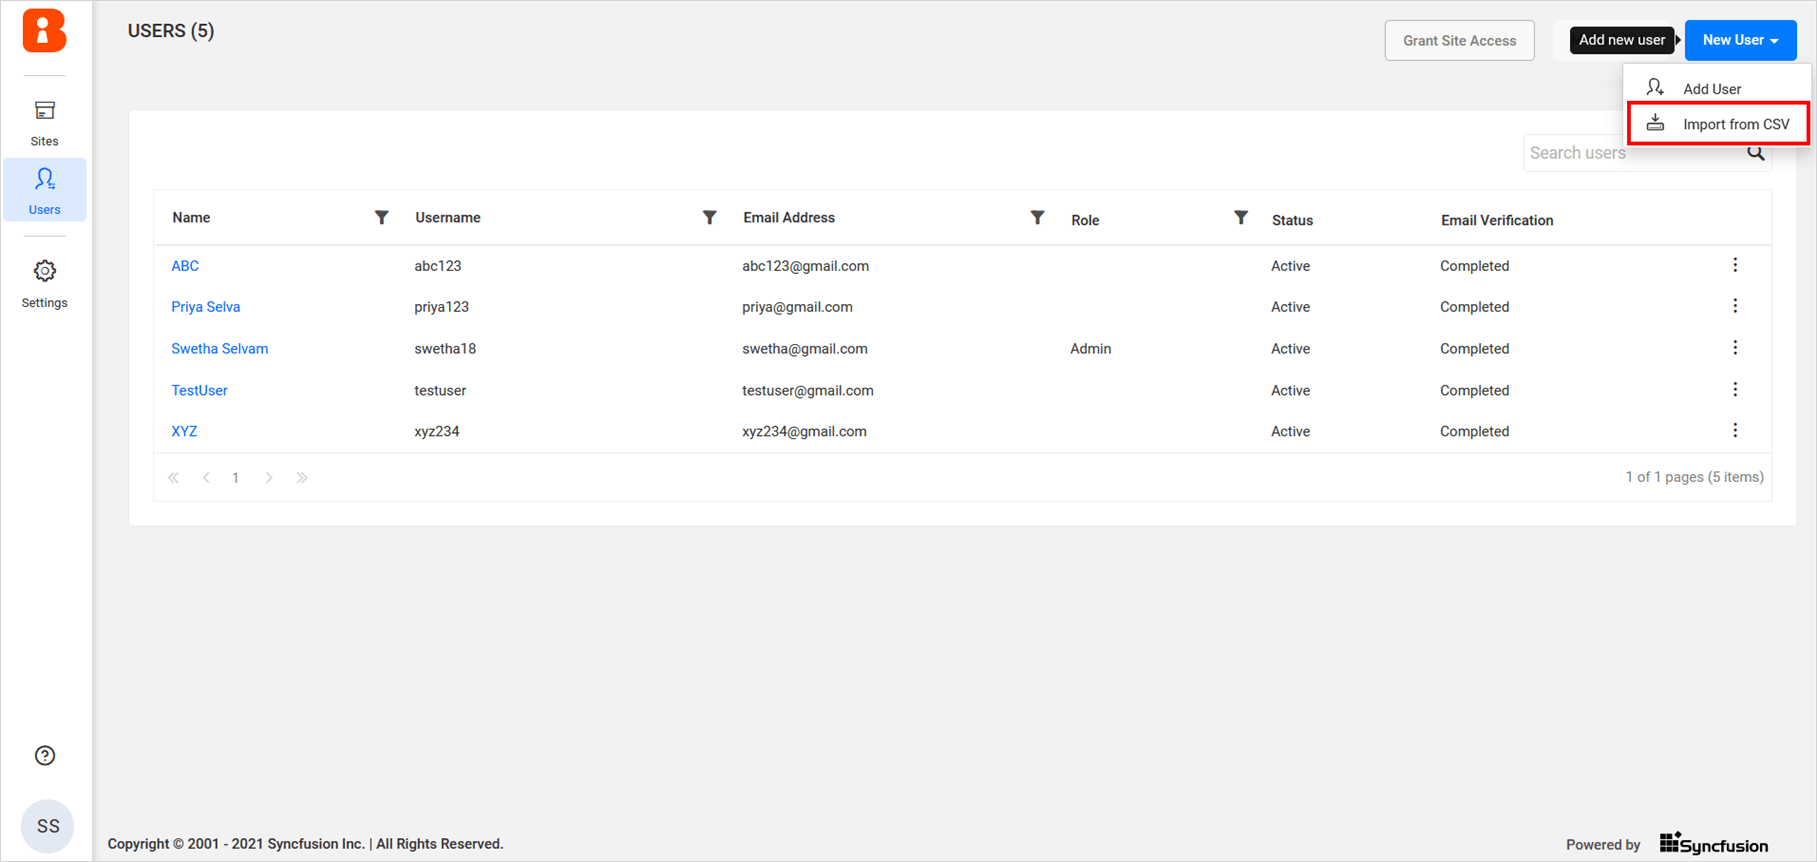Open the Users section in sidebar
The height and width of the screenshot is (862, 1817).
[44, 190]
